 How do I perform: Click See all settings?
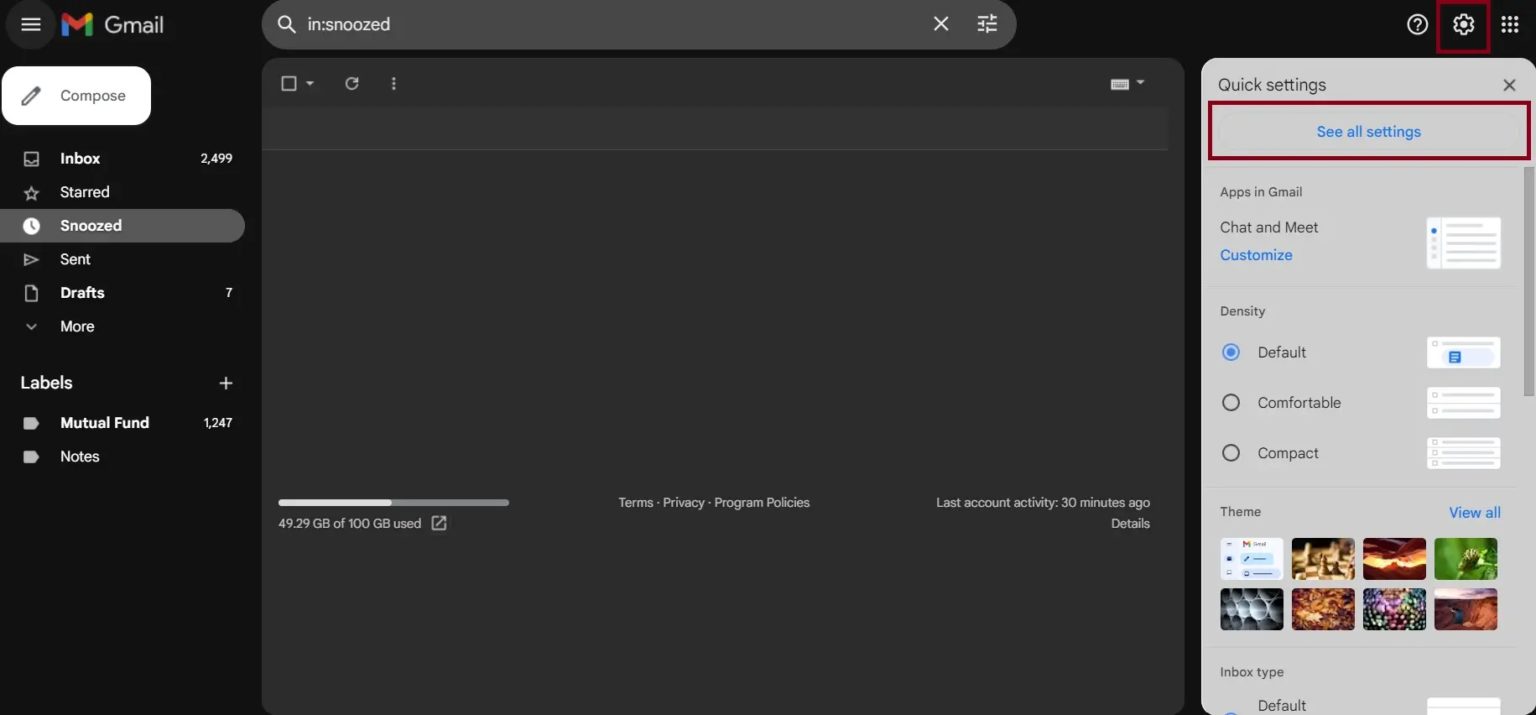pyautogui.click(x=1368, y=131)
